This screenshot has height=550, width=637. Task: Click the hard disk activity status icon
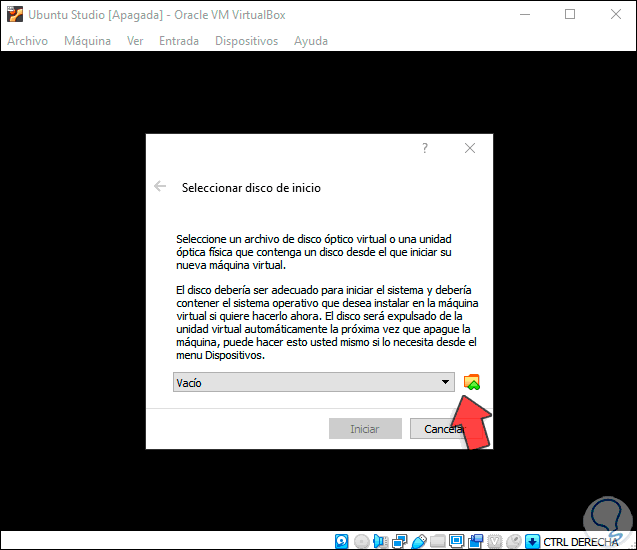click(342, 541)
